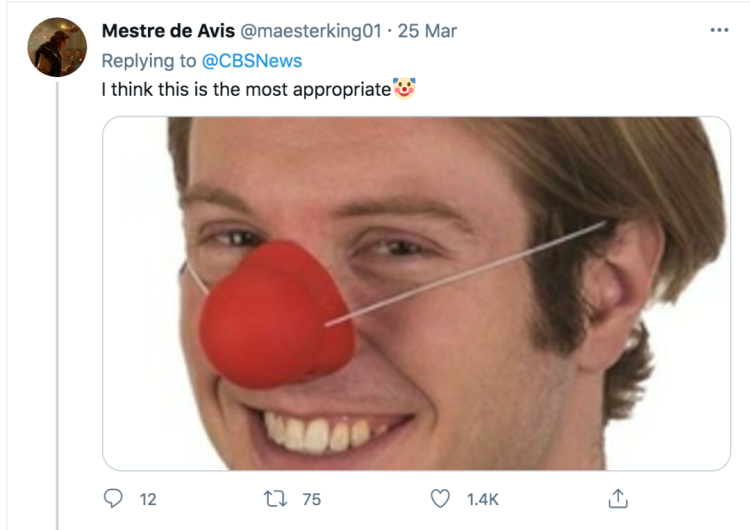Image resolution: width=750 pixels, height=530 pixels.
Task: Click the reply count 12
Action: click(x=148, y=498)
